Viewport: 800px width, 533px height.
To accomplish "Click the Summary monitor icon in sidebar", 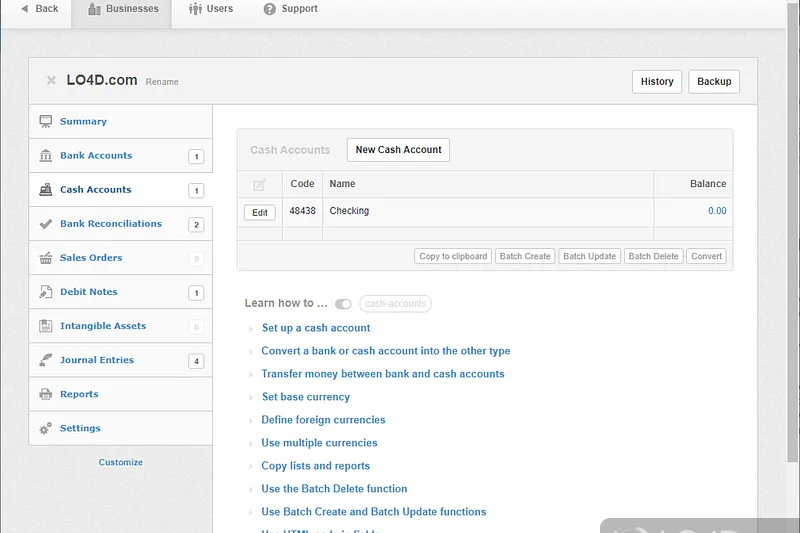I will (46, 122).
